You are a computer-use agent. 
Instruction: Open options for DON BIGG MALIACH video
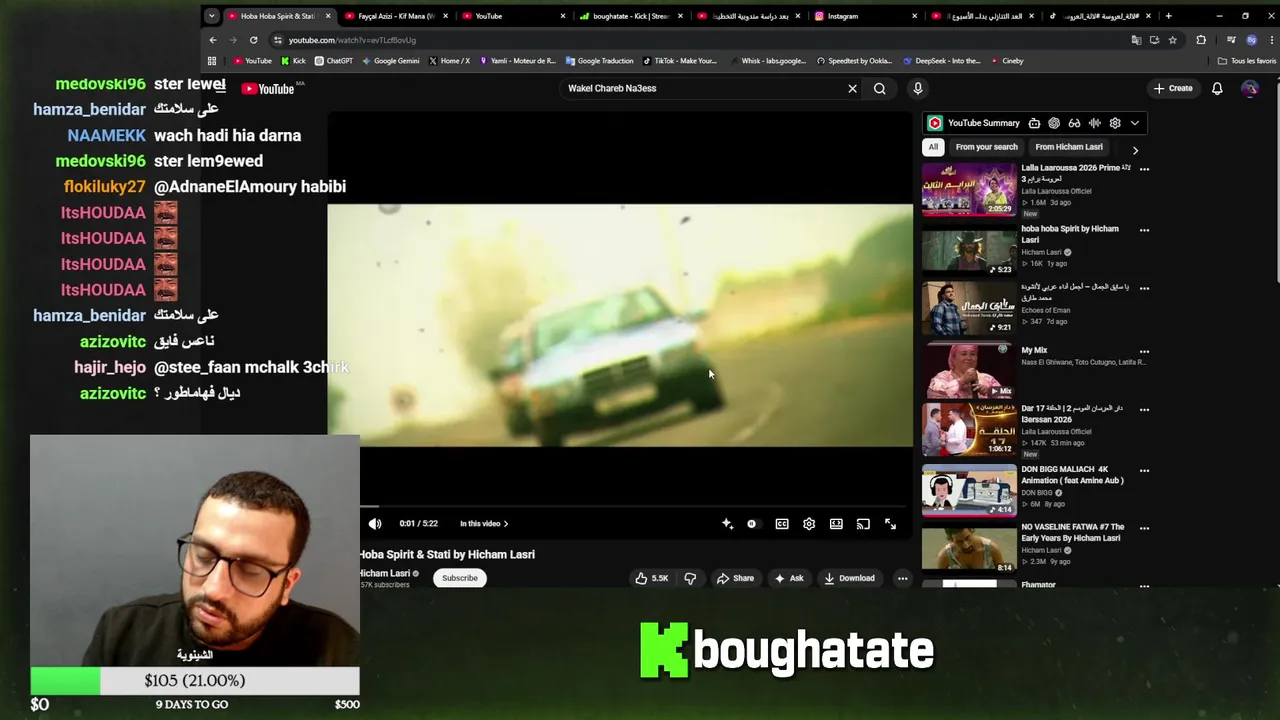click(x=1144, y=471)
